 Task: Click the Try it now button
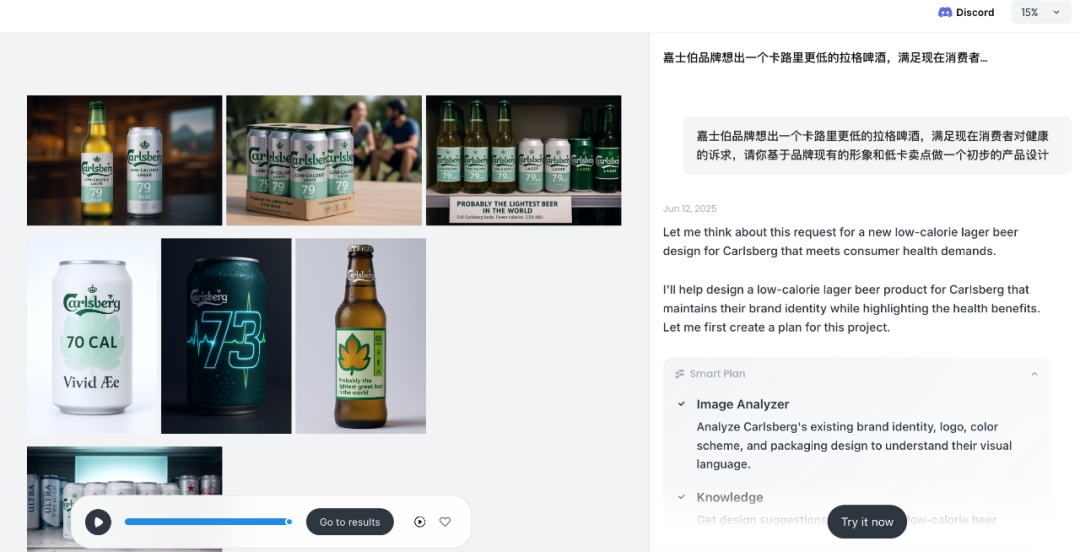[867, 522]
